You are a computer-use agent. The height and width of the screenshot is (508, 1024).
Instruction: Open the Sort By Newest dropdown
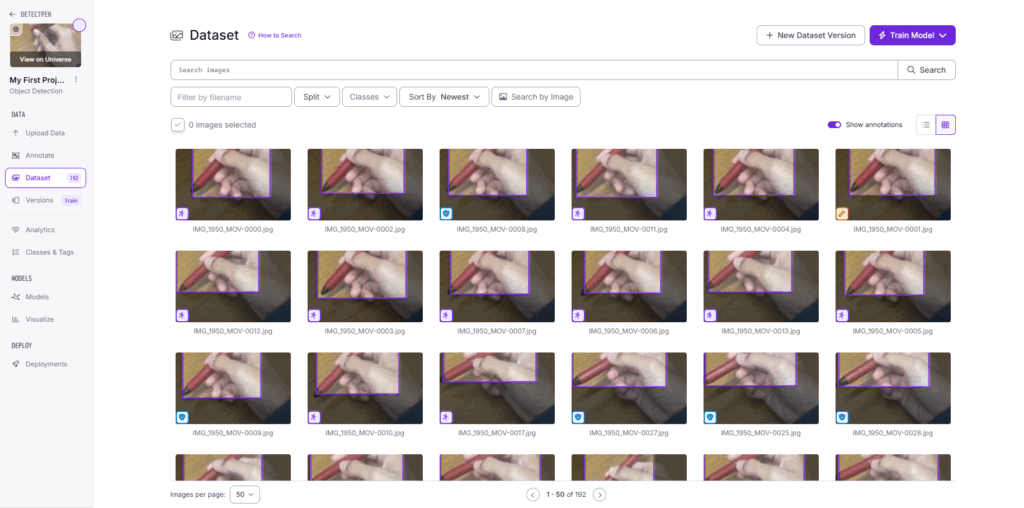(444, 97)
